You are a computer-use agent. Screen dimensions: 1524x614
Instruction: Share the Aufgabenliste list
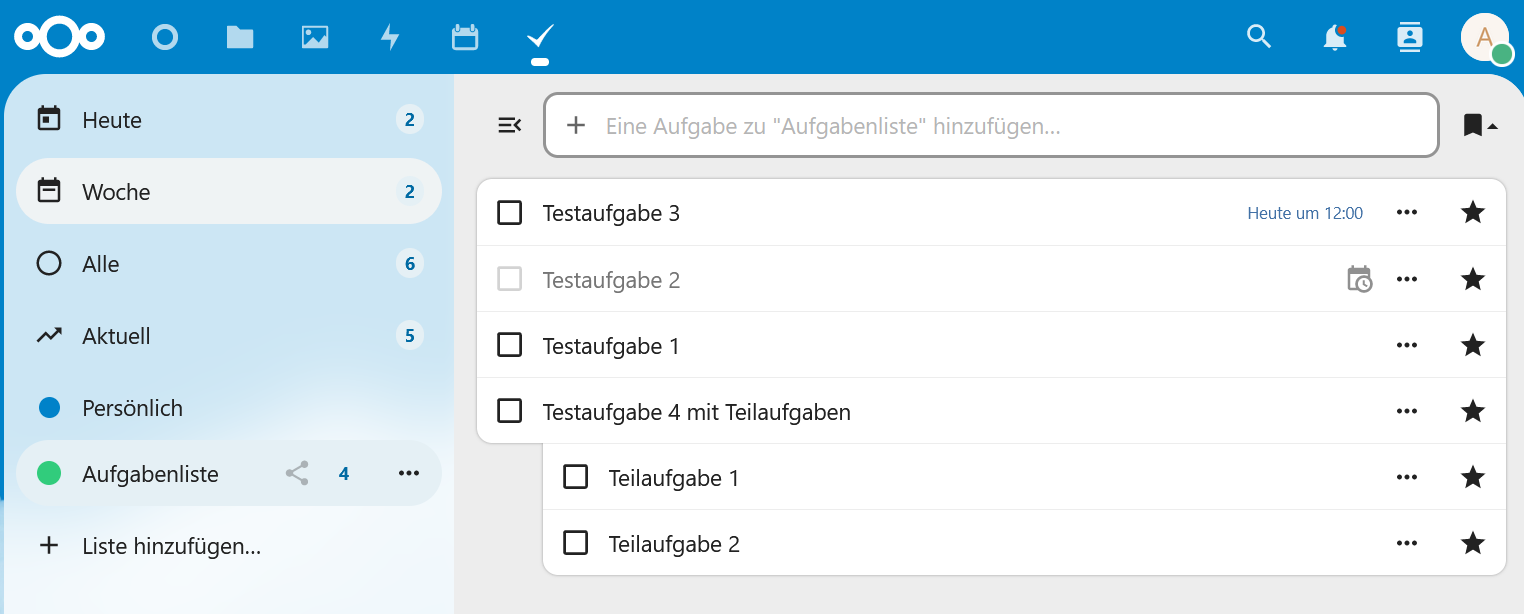(296, 473)
